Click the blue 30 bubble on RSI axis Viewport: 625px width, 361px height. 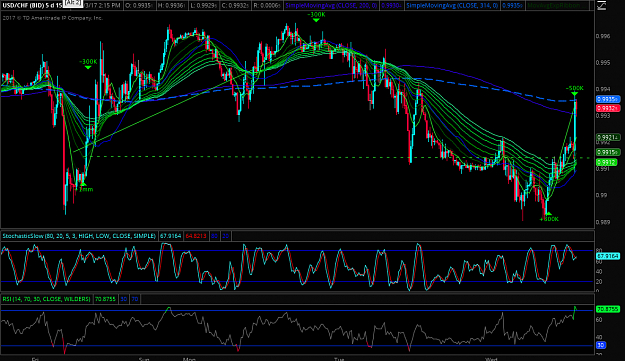pos(601,345)
